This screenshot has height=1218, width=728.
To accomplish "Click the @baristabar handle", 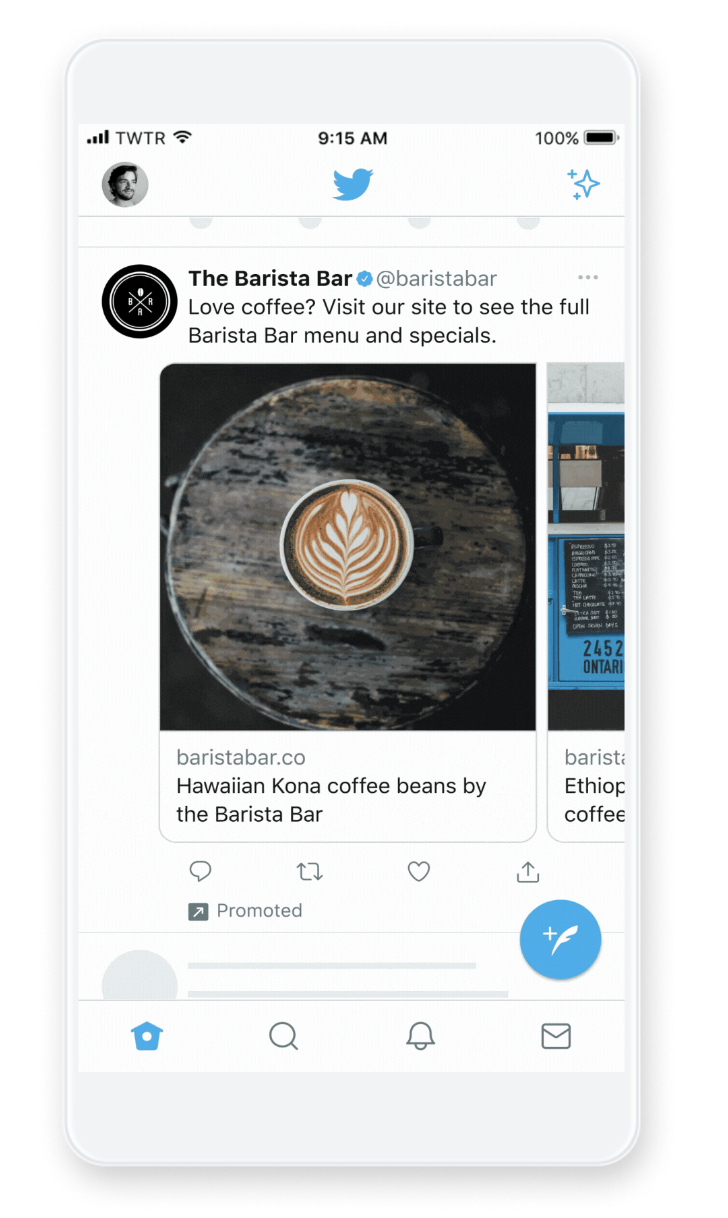I will click(x=436, y=279).
